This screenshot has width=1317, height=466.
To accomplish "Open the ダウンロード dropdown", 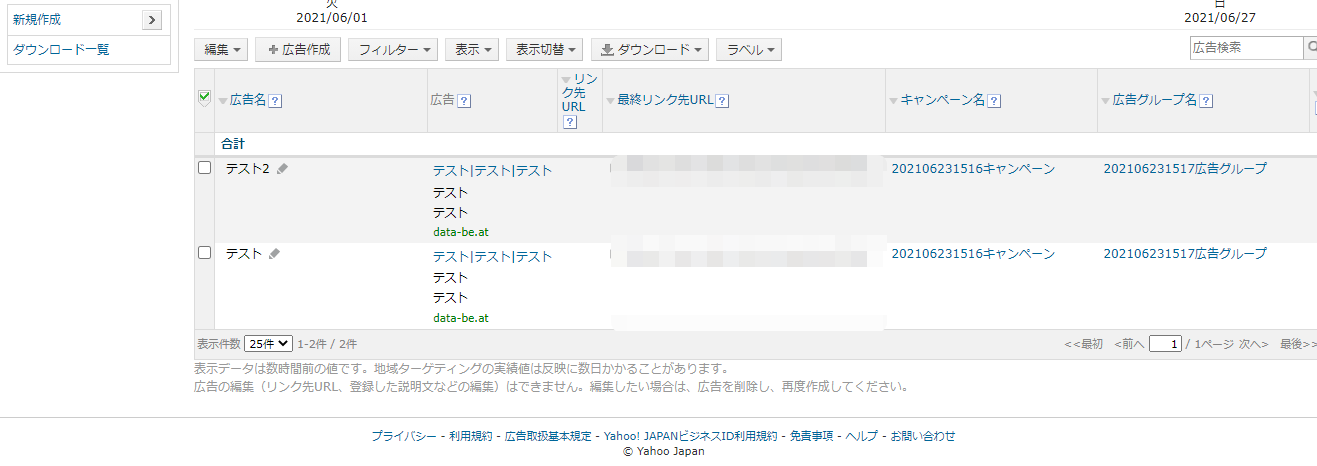I will [651, 49].
